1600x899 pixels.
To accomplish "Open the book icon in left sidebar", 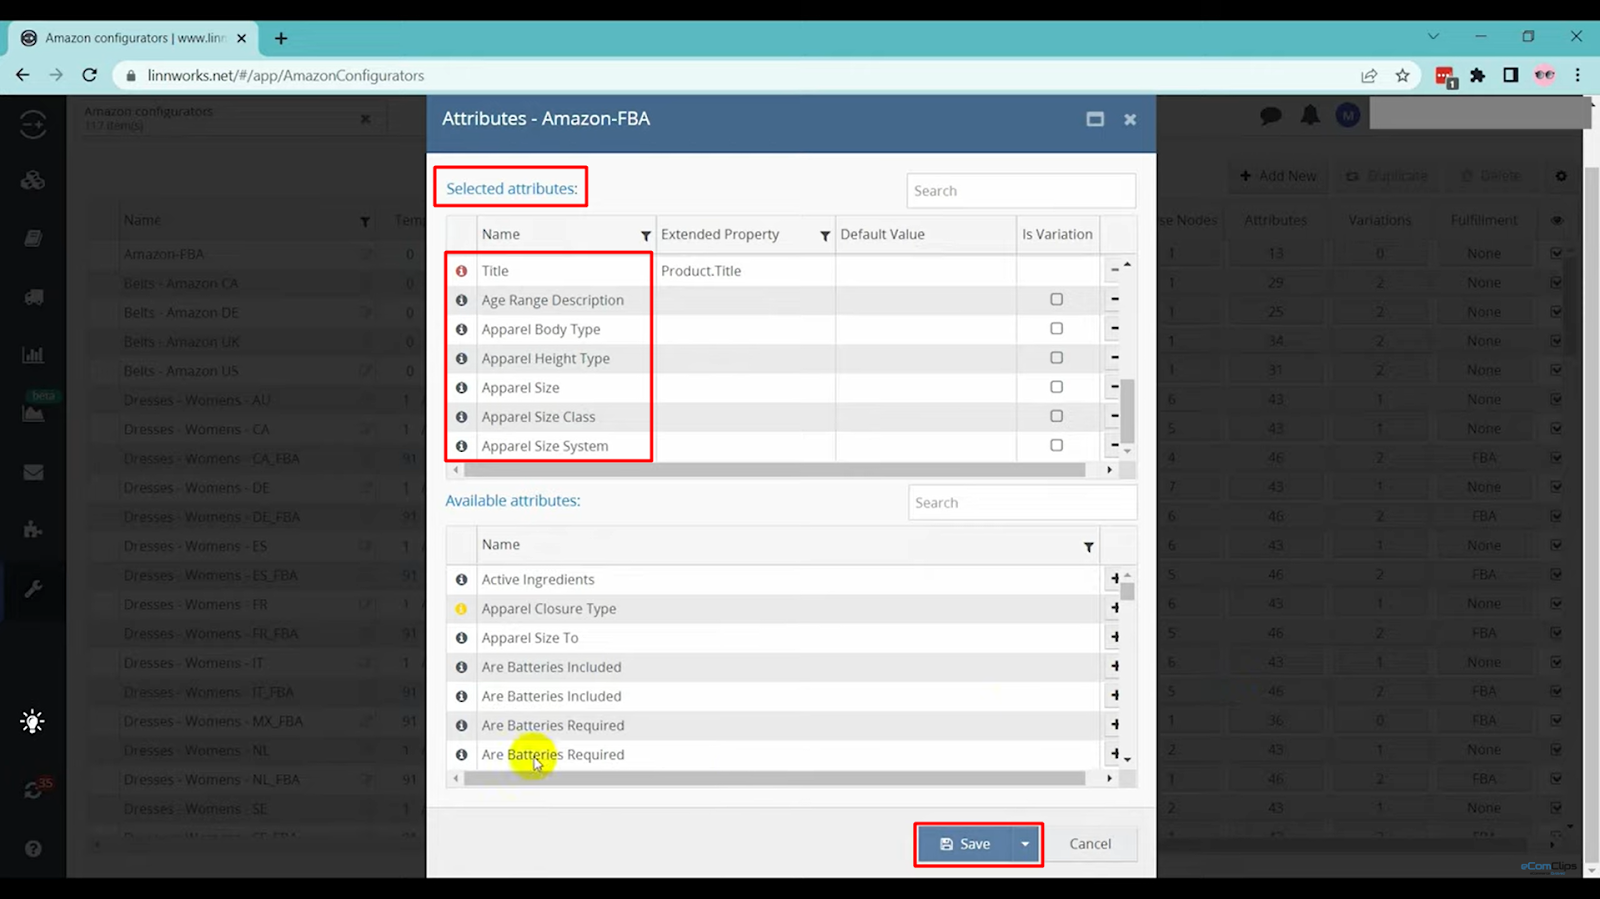I will click(33, 238).
